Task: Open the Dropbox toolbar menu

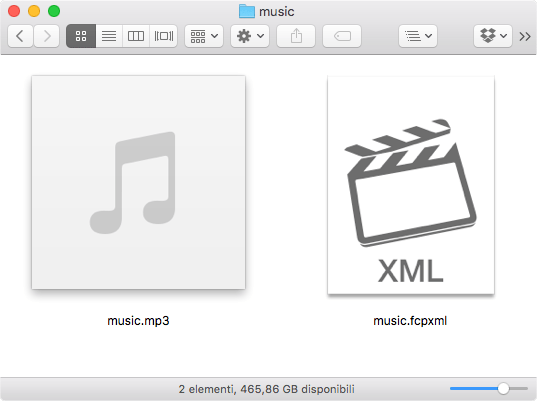Action: click(x=493, y=36)
